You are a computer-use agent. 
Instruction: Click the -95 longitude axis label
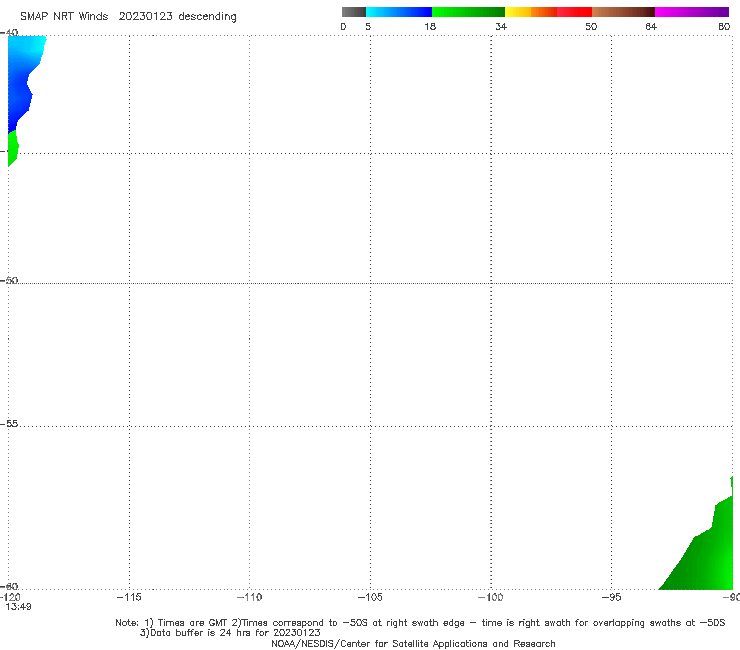coord(611,597)
